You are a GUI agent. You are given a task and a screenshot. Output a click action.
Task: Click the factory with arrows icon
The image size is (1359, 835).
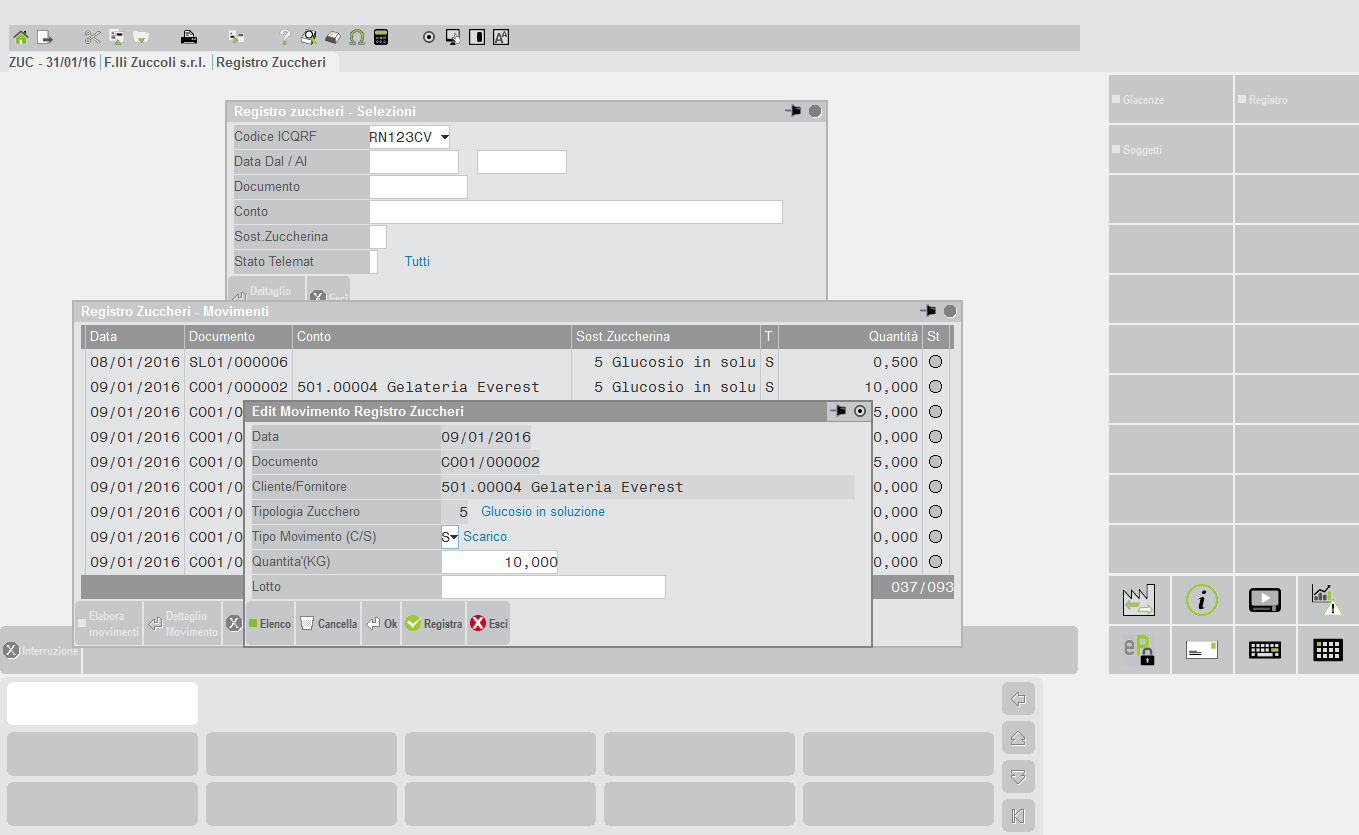pos(1139,600)
